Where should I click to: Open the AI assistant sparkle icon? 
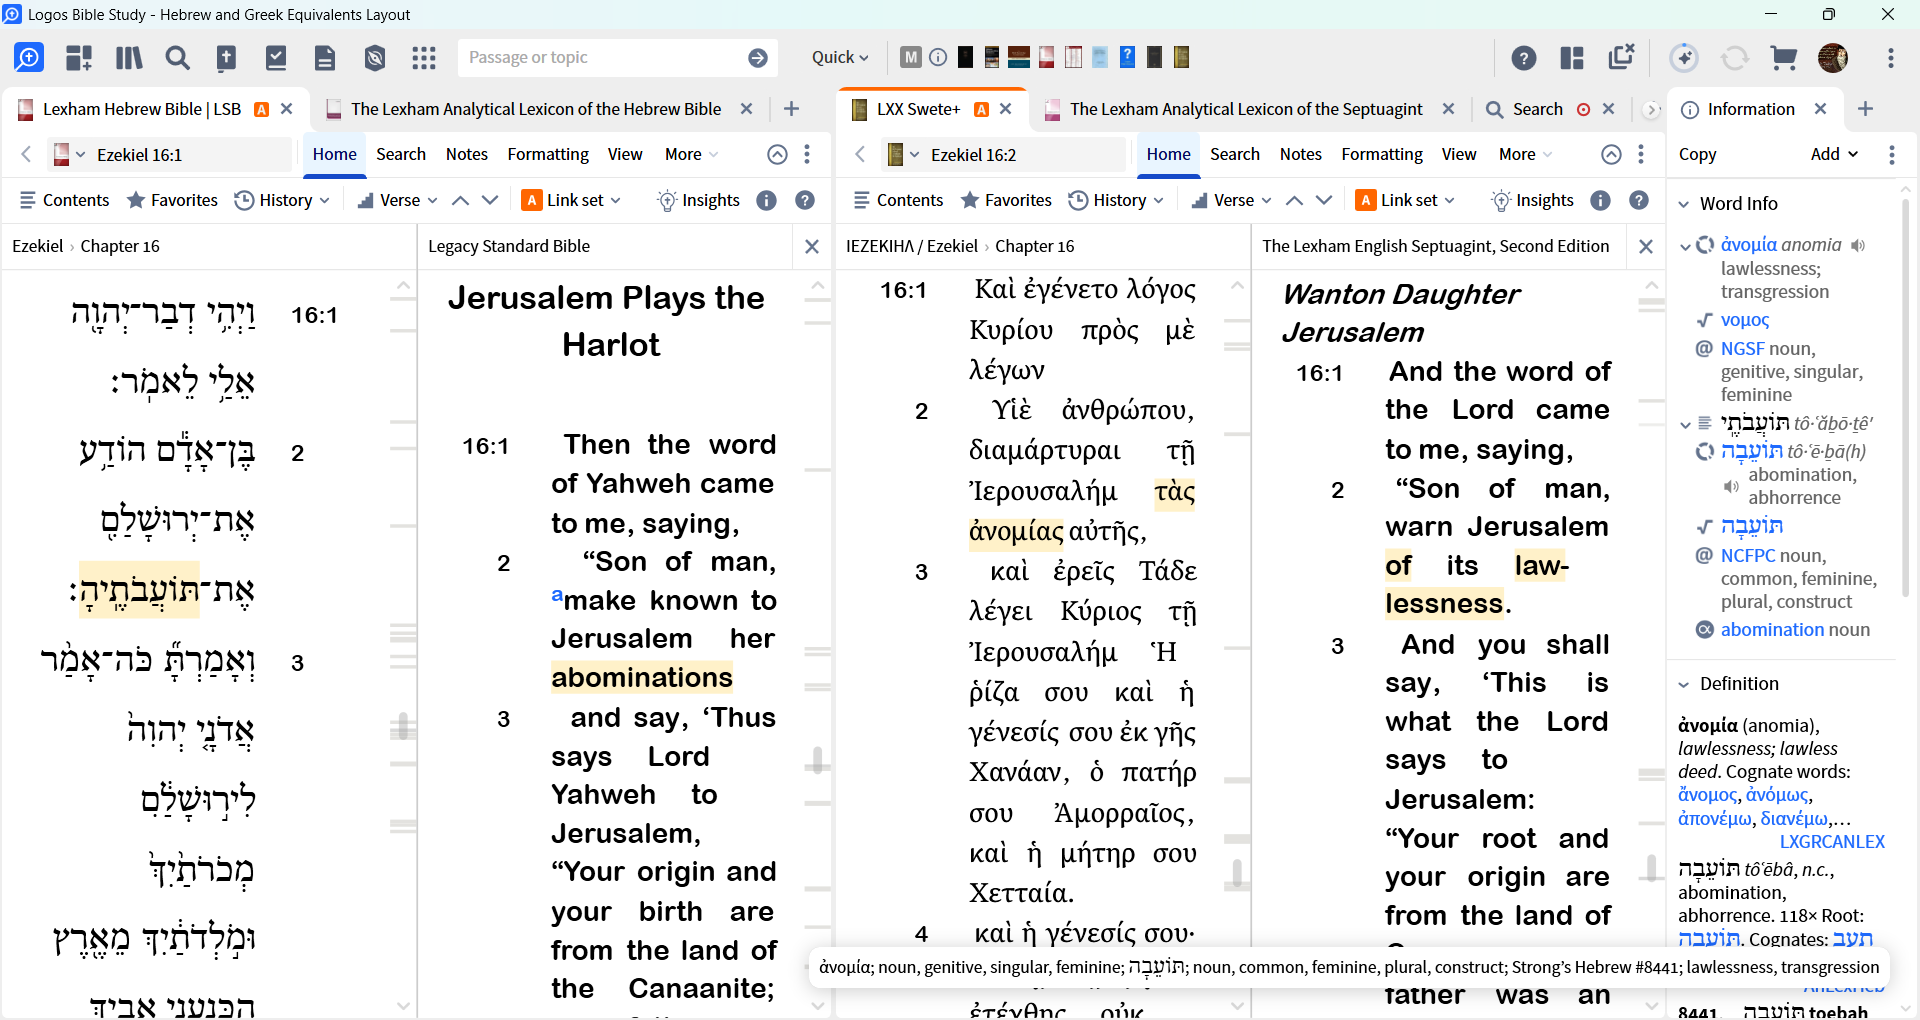coord(1685,58)
